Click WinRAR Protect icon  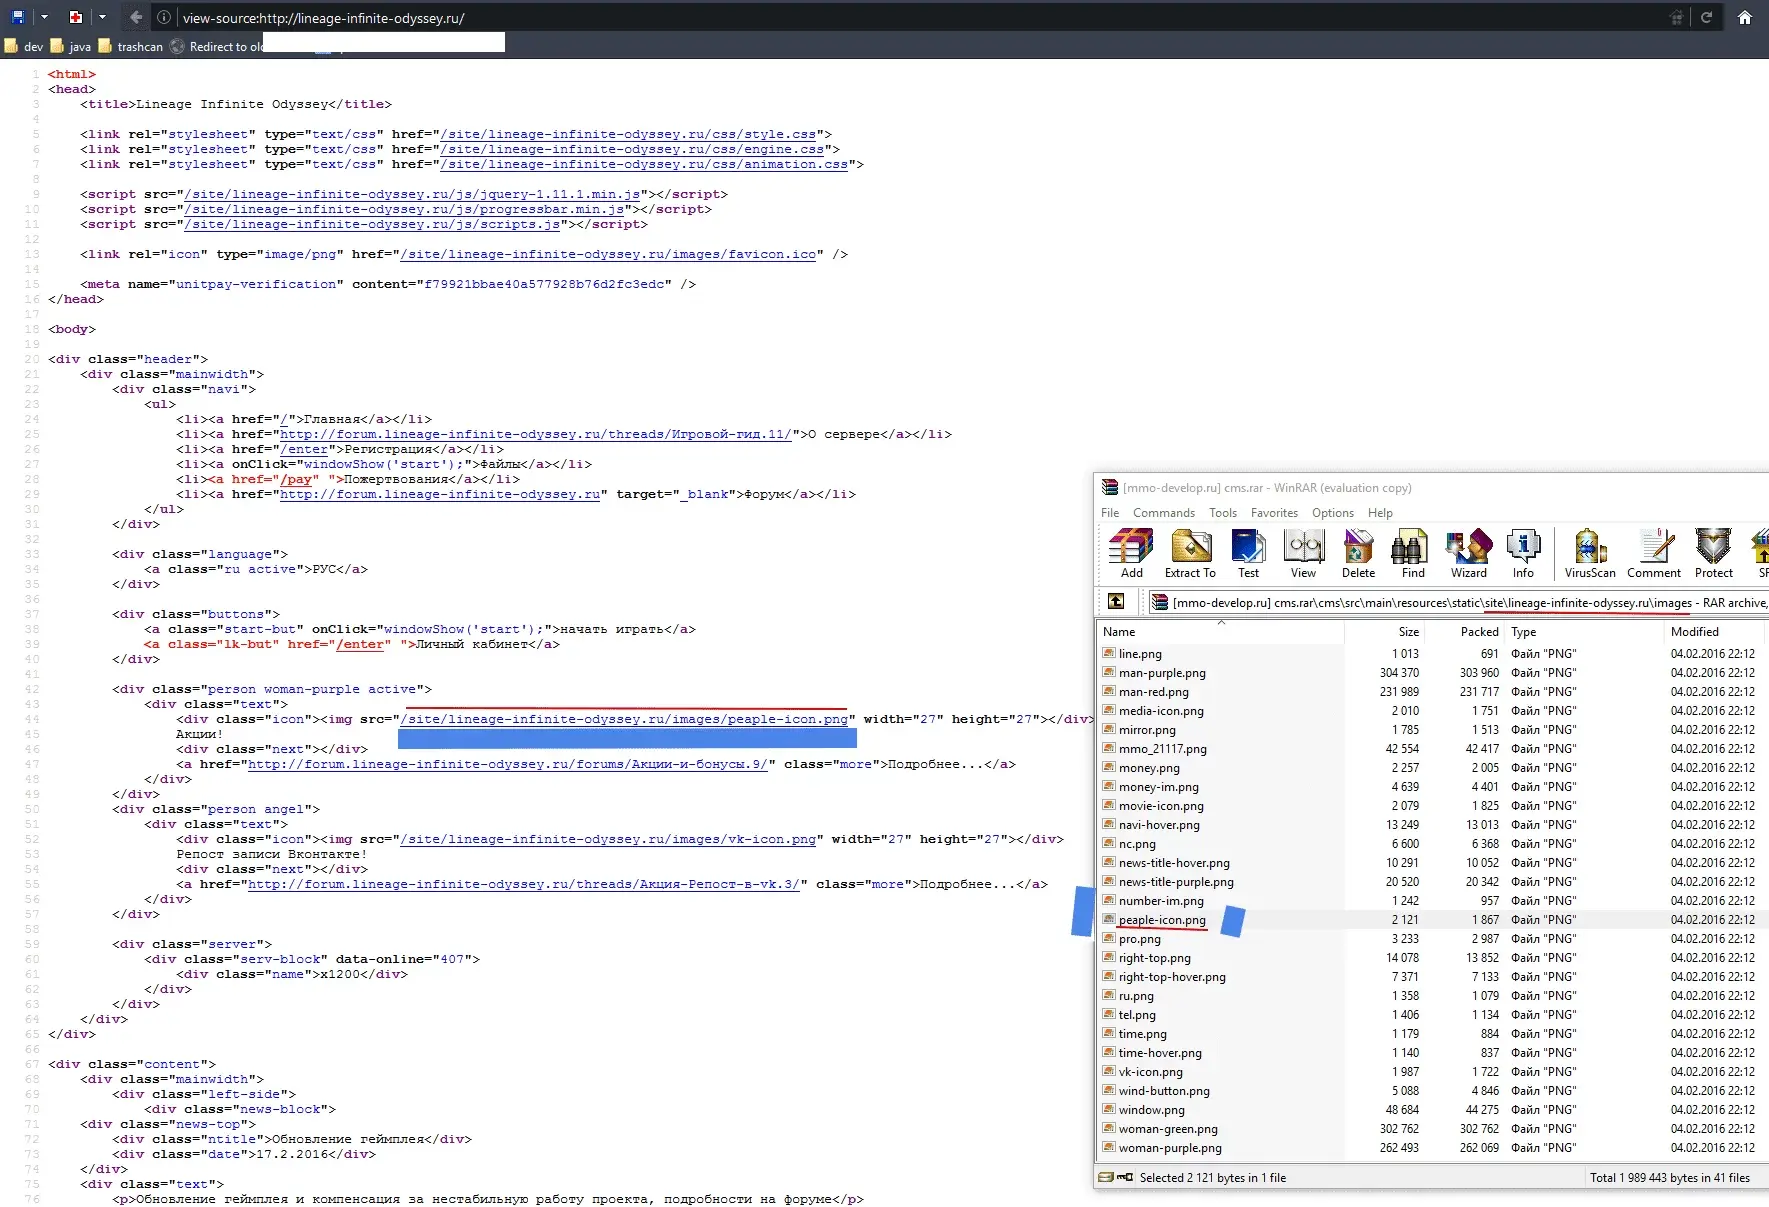[x=1713, y=554]
